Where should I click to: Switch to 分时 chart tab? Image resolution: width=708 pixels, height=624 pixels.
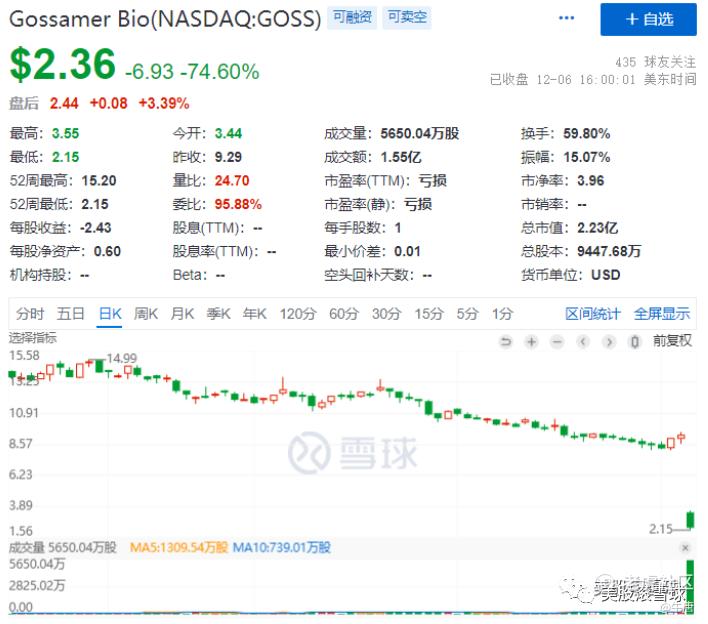pos(30,313)
